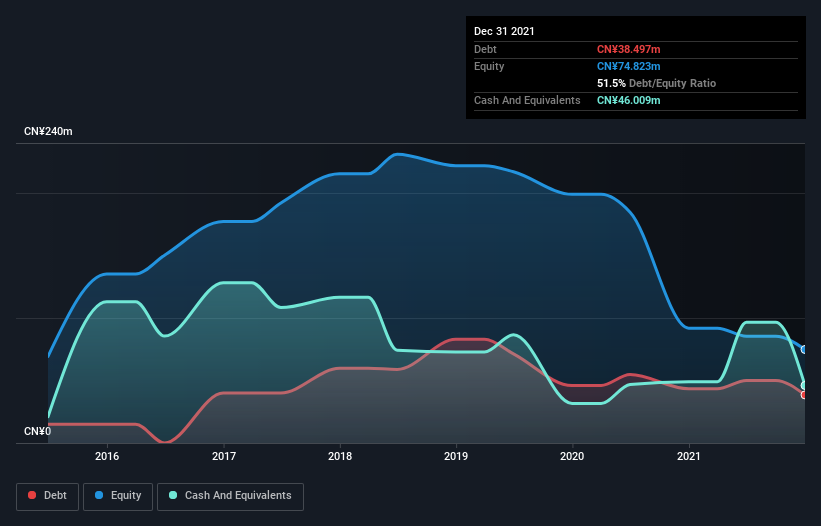Image resolution: width=821 pixels, height=526 pixels.
Task: Click the Equity label in the tooltip
Action: click(489, 66)
